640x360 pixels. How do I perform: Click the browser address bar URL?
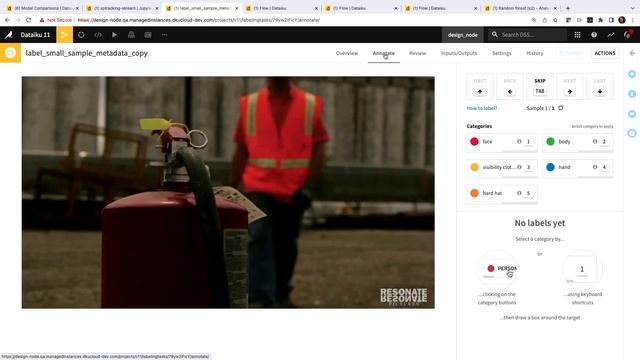pyautogui.click(x=198, y=20)
